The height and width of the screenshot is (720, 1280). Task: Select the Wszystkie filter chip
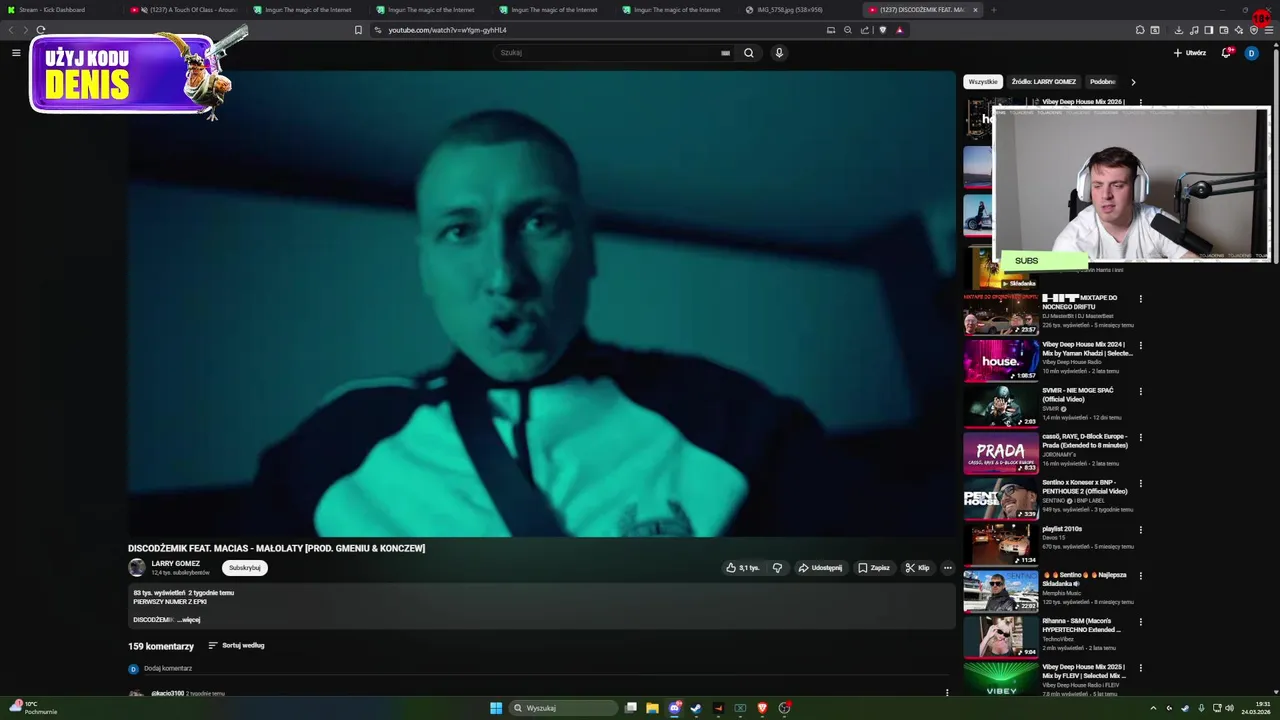click(x=983, y=82)
